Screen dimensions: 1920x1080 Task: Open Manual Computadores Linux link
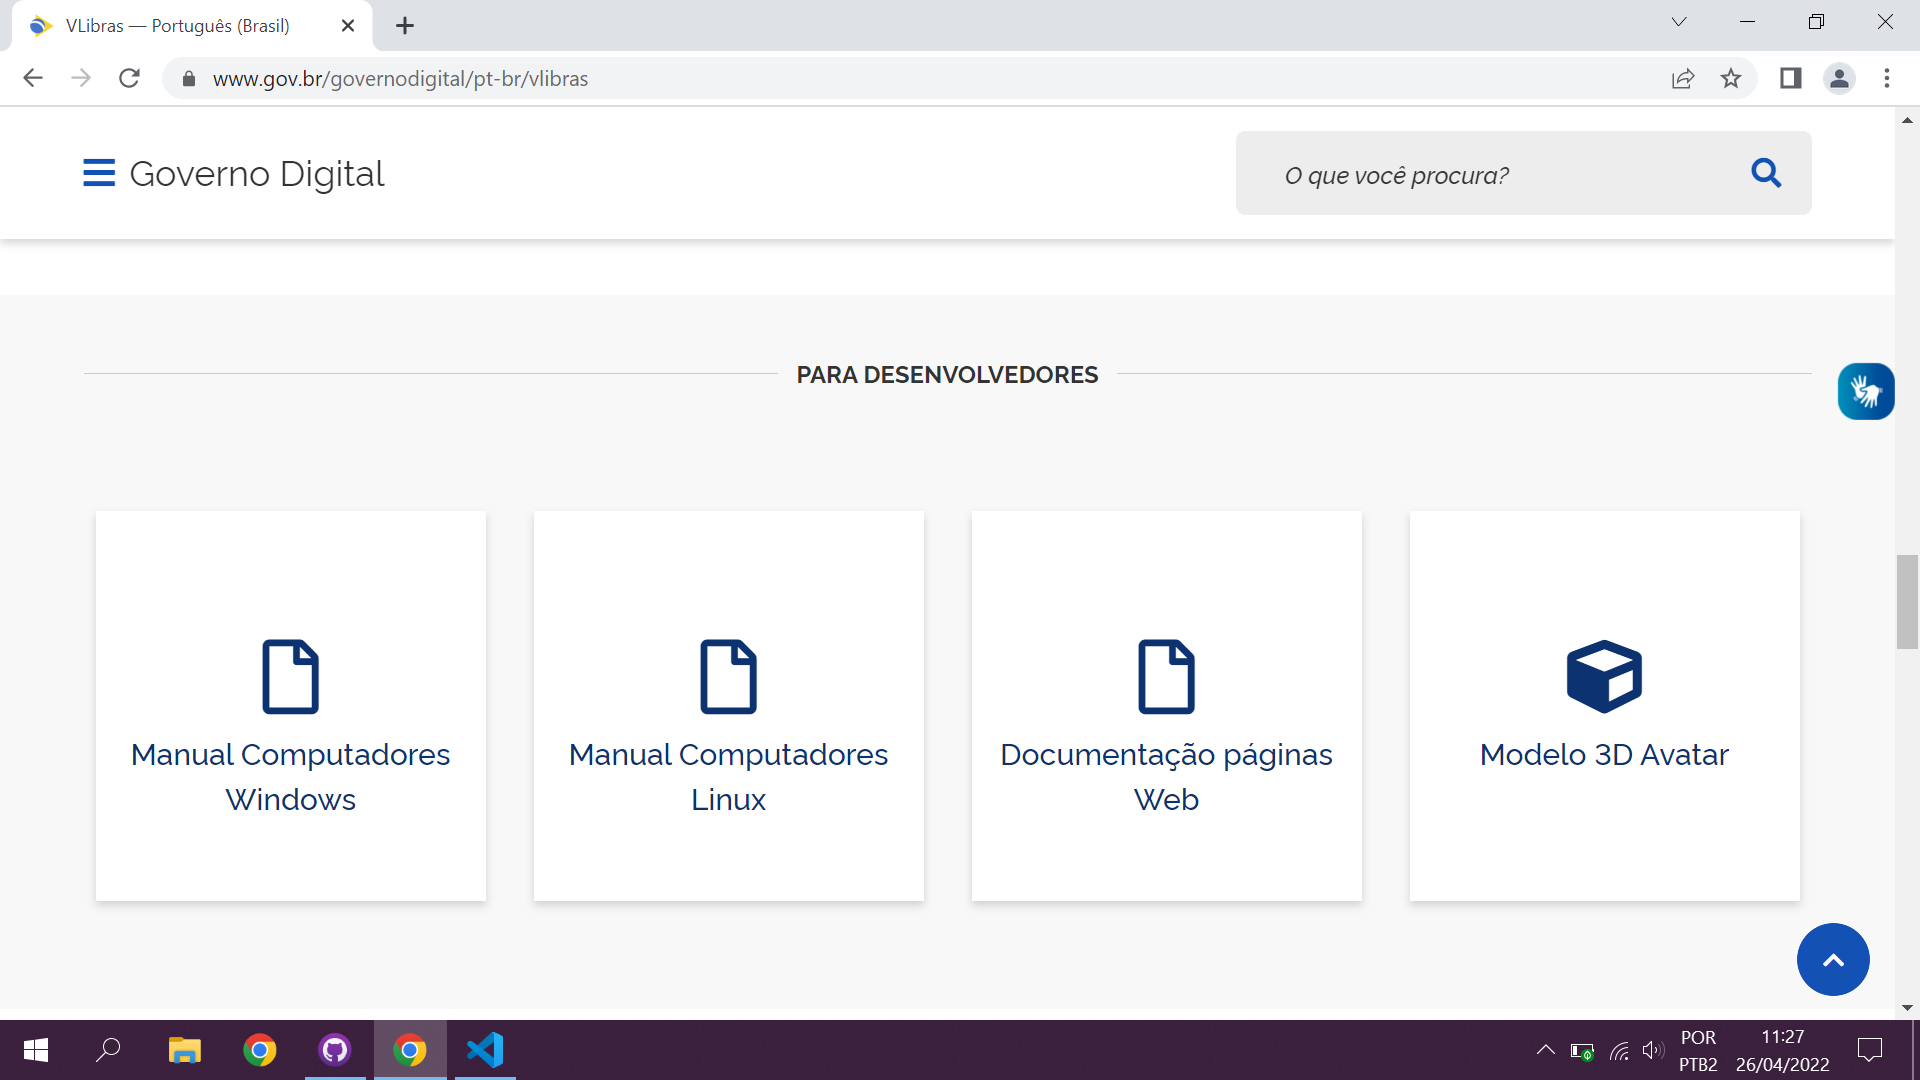pyautogui.click(x=728, y=776)
